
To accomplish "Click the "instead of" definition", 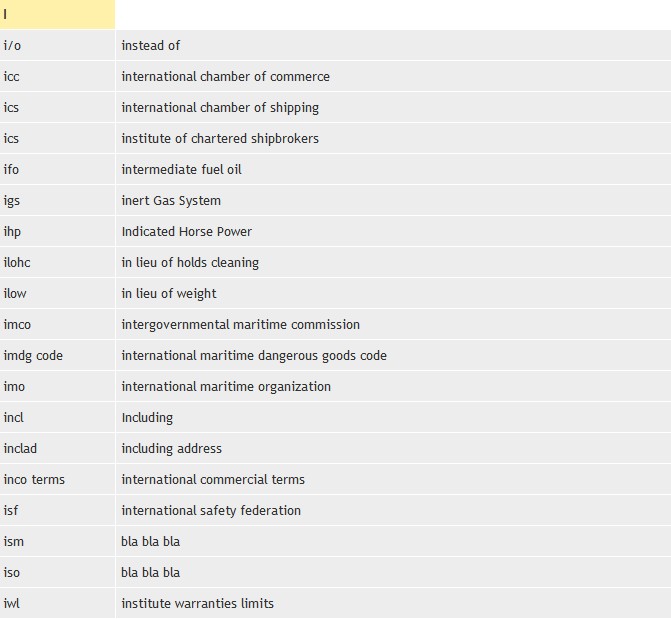I will point(151,45).
